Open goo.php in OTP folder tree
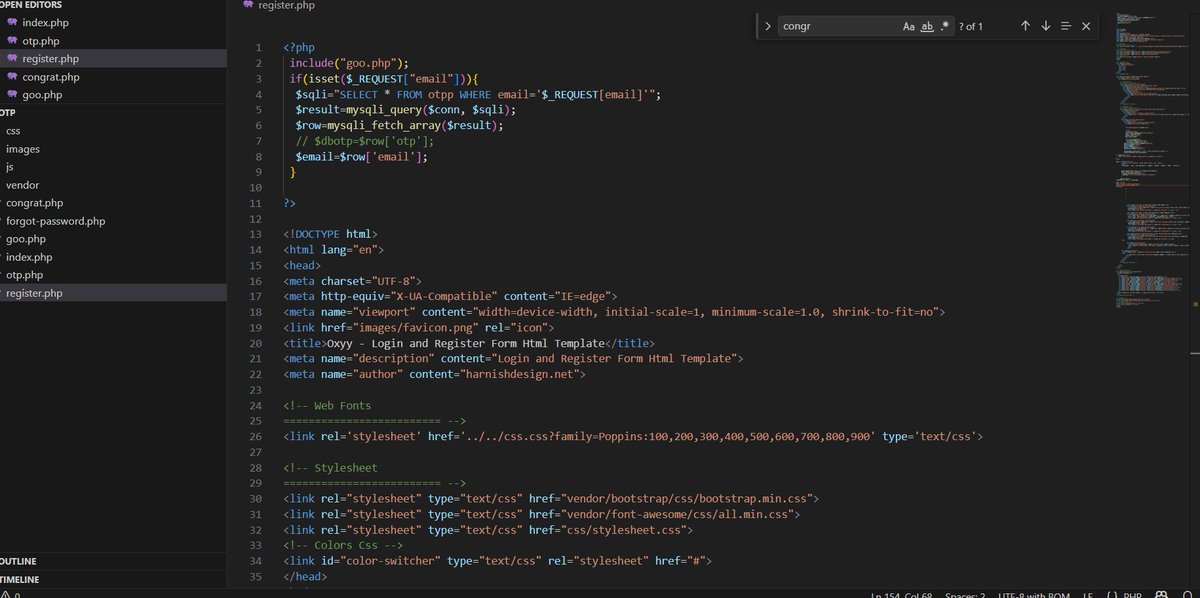 (26, 239)
